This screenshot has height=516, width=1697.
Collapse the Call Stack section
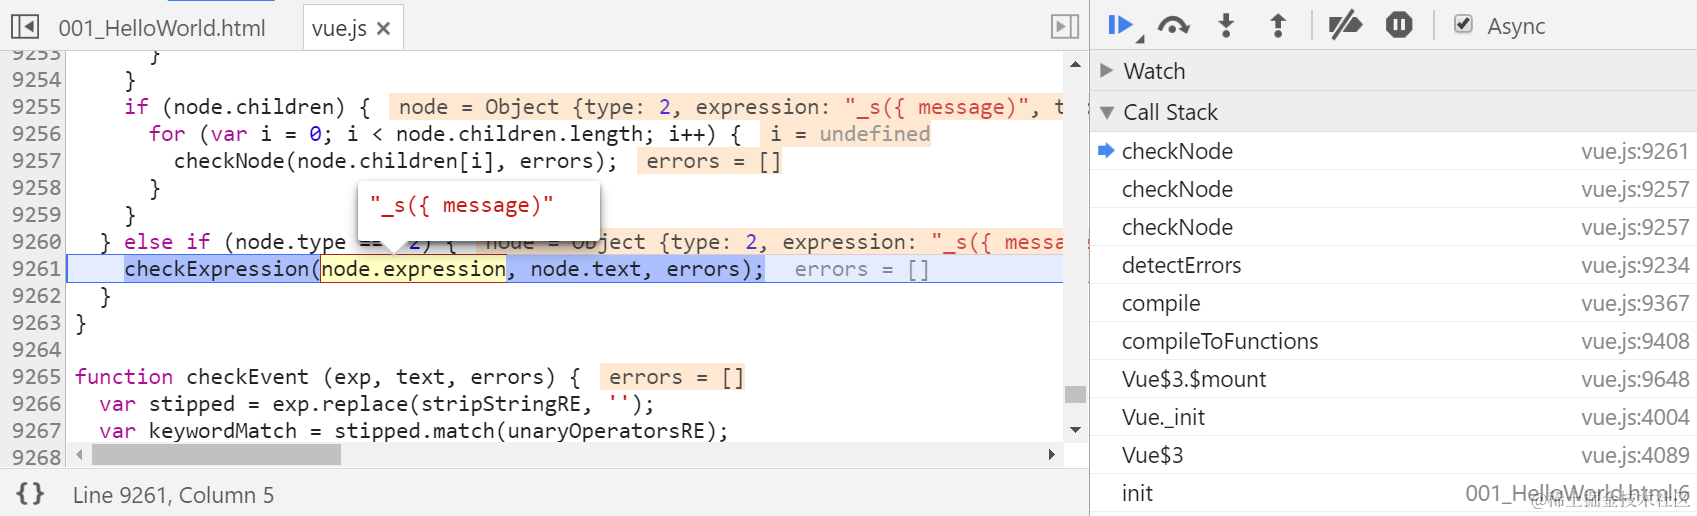(x=1106, y=112)
